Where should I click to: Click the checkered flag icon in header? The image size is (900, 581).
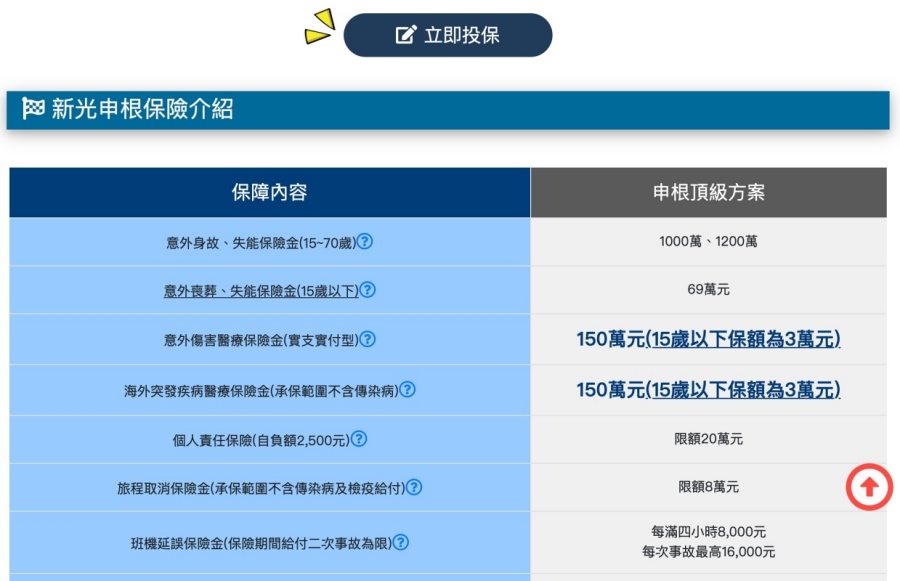pyautogui.click(x=33, y=108)
